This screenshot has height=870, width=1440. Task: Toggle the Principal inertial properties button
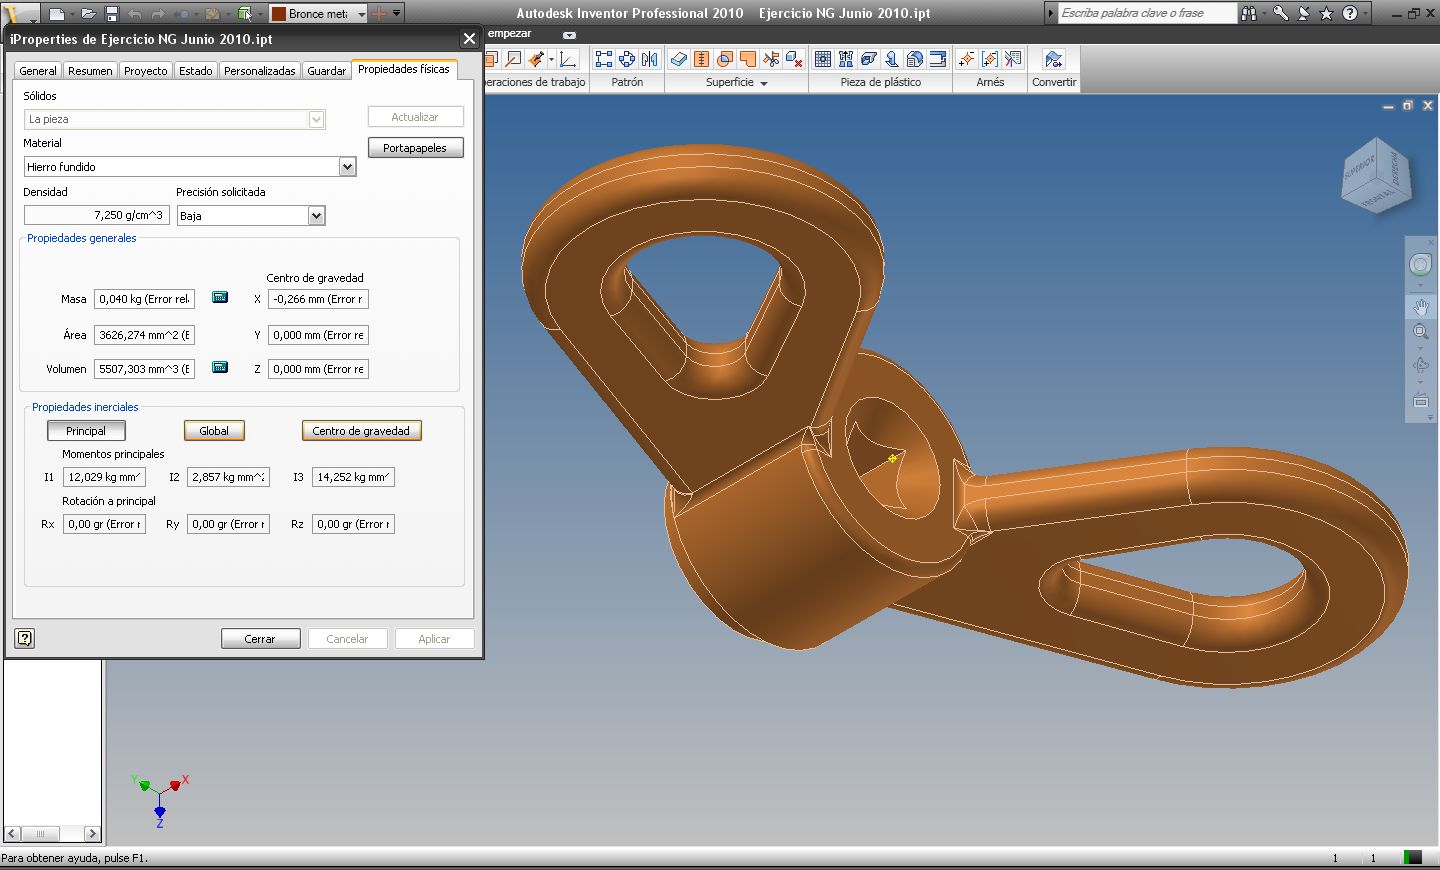(86, 431)
